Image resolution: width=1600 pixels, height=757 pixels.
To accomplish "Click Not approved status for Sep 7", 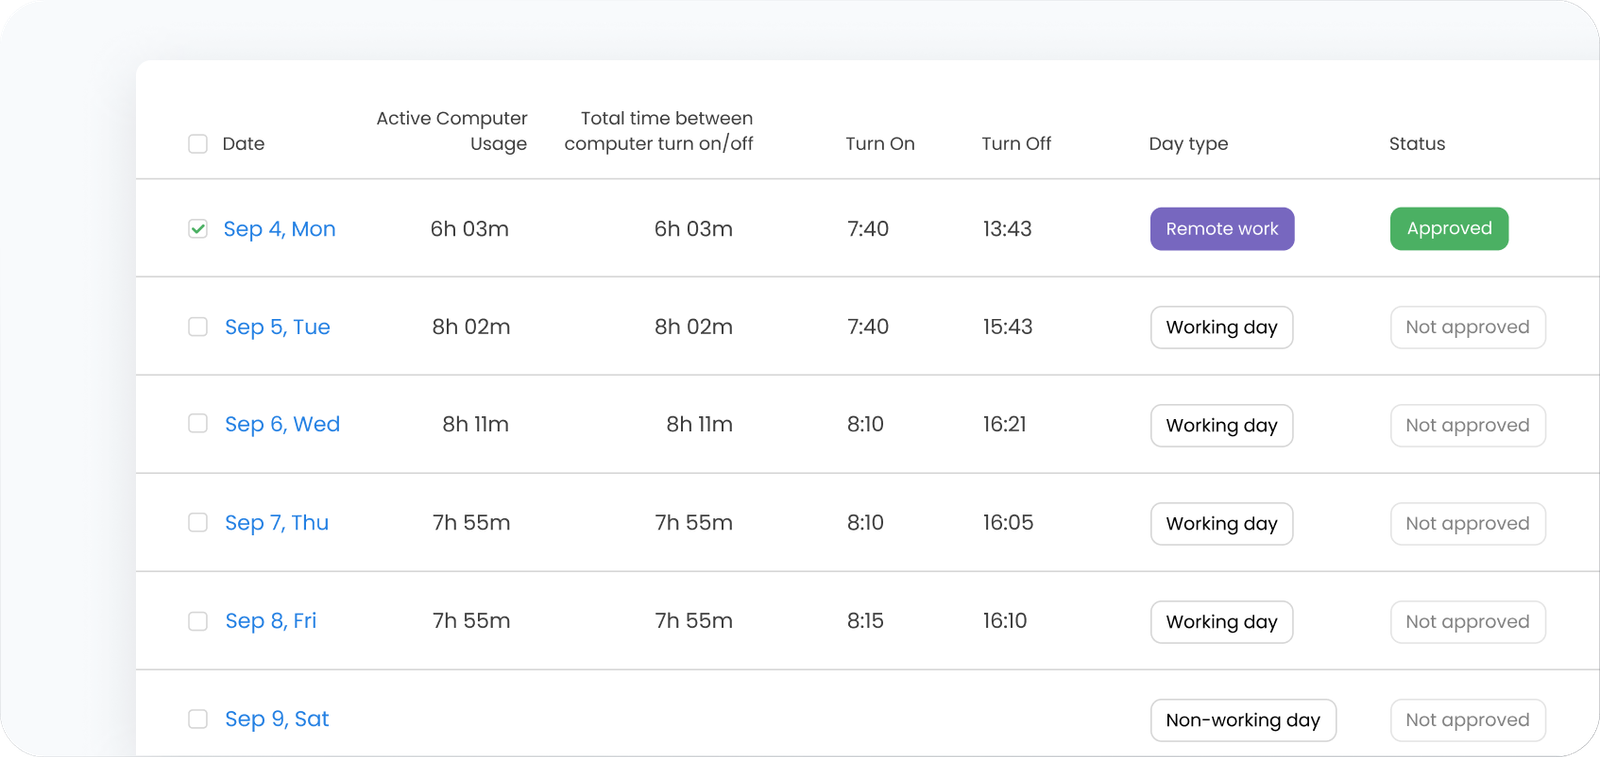I will pos(1467,523).
